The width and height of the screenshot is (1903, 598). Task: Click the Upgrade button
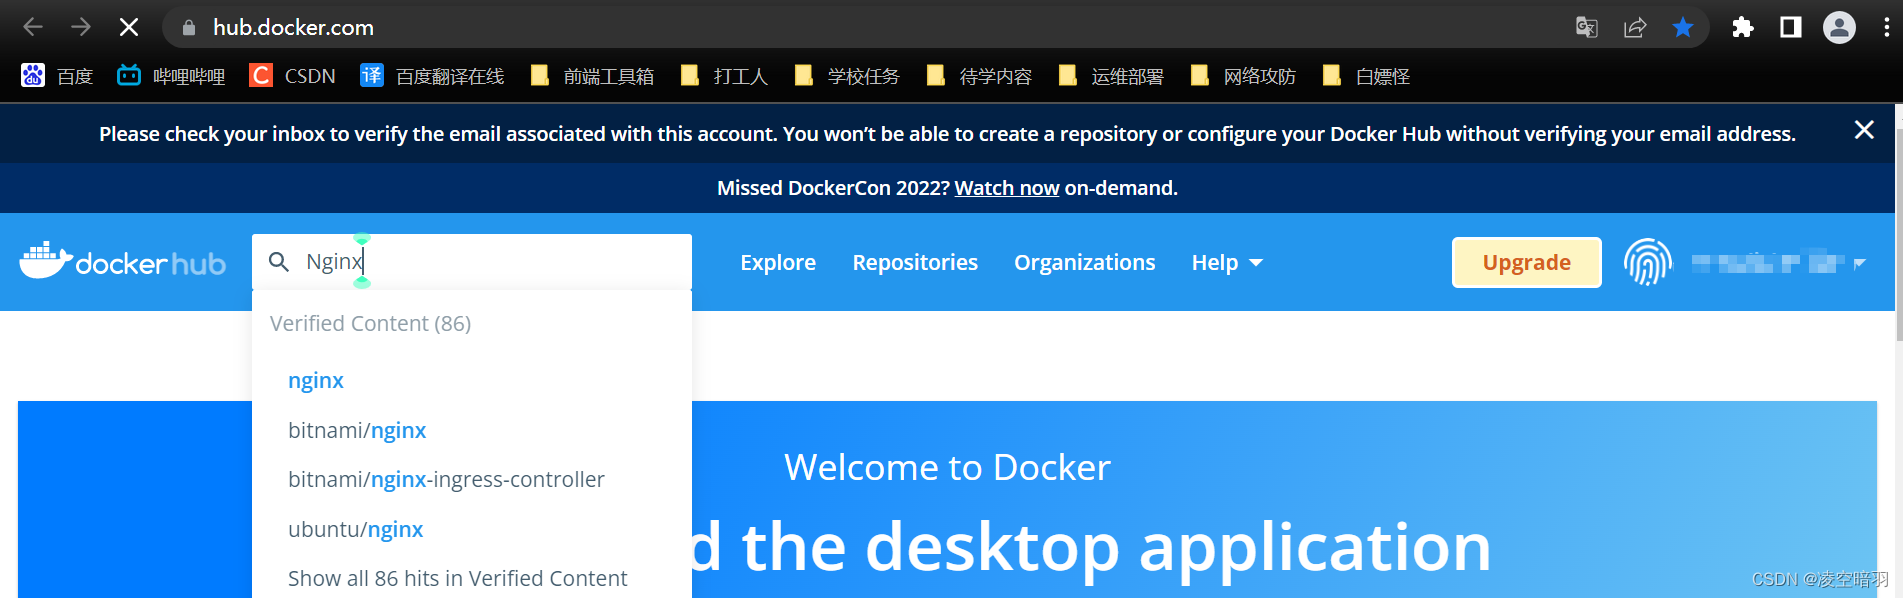pos(1526,262)
